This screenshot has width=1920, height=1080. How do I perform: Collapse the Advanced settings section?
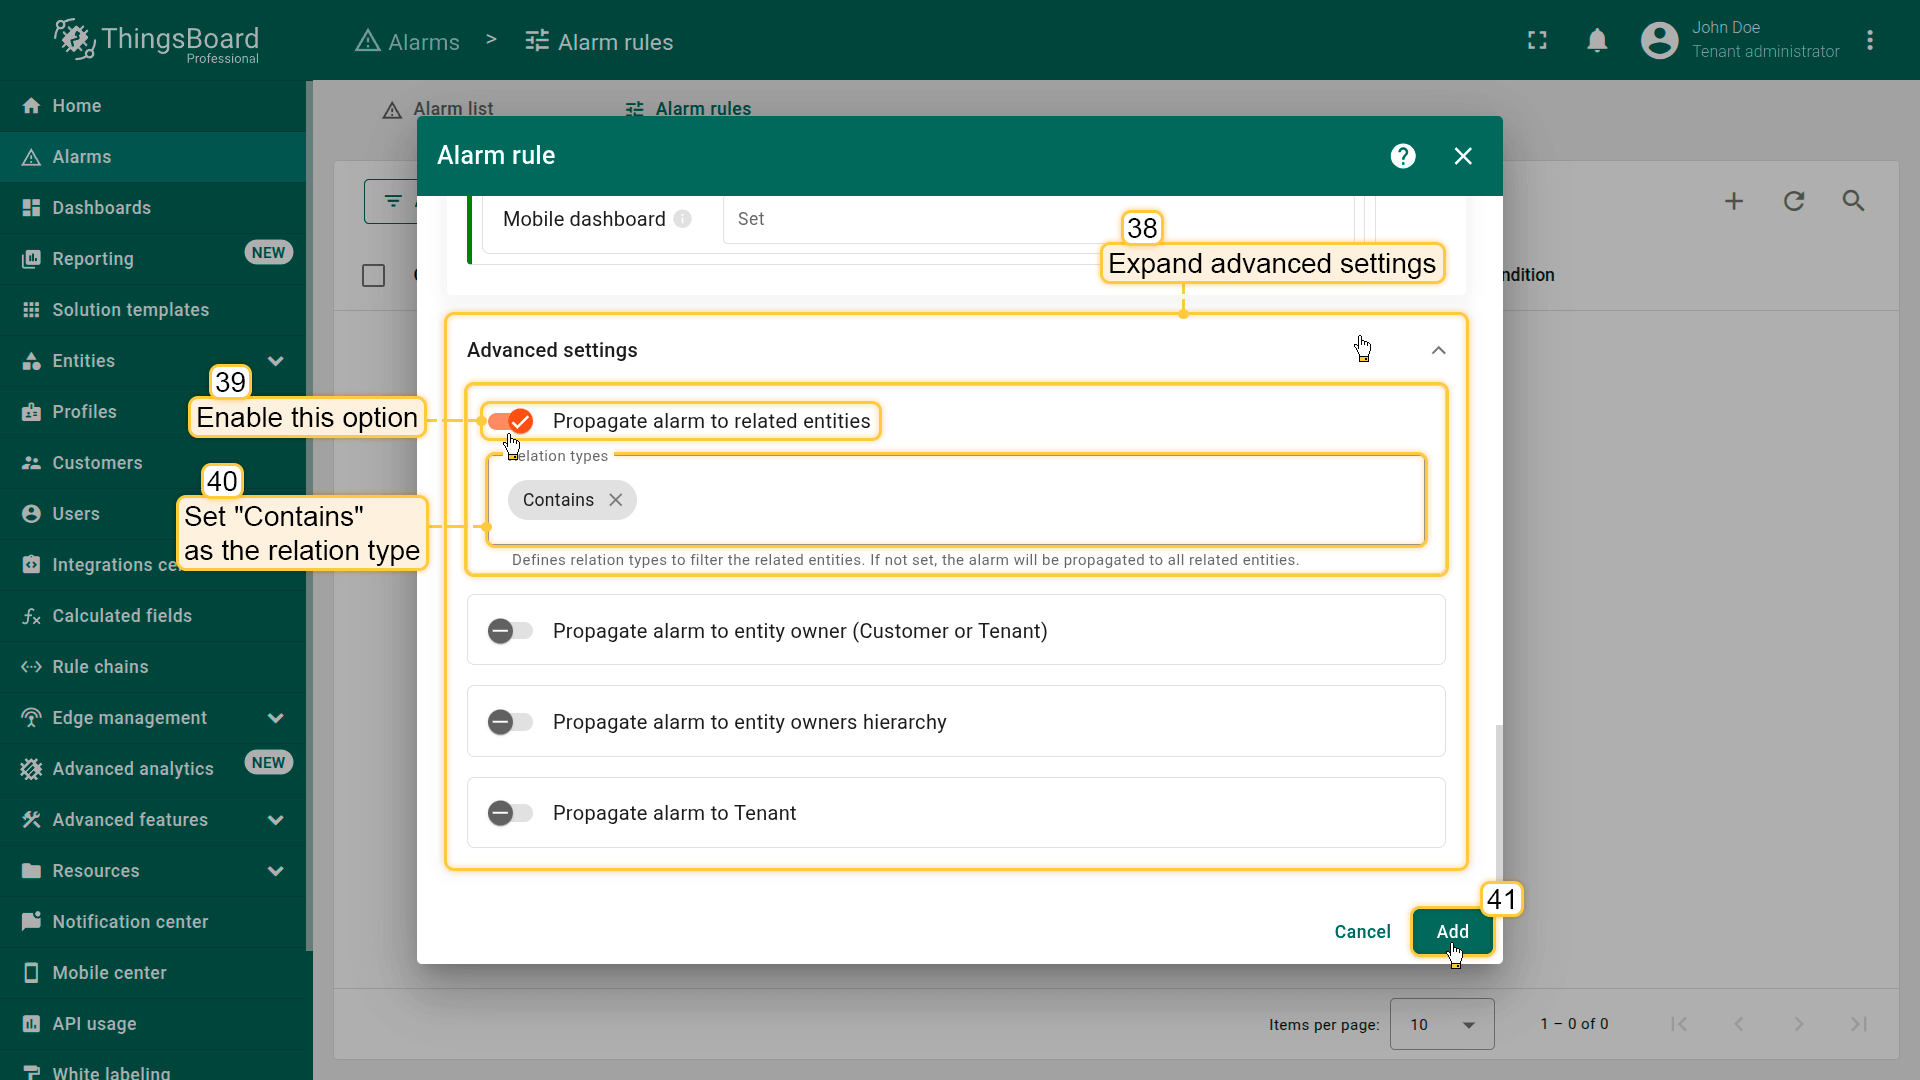tap(1438, 350)
